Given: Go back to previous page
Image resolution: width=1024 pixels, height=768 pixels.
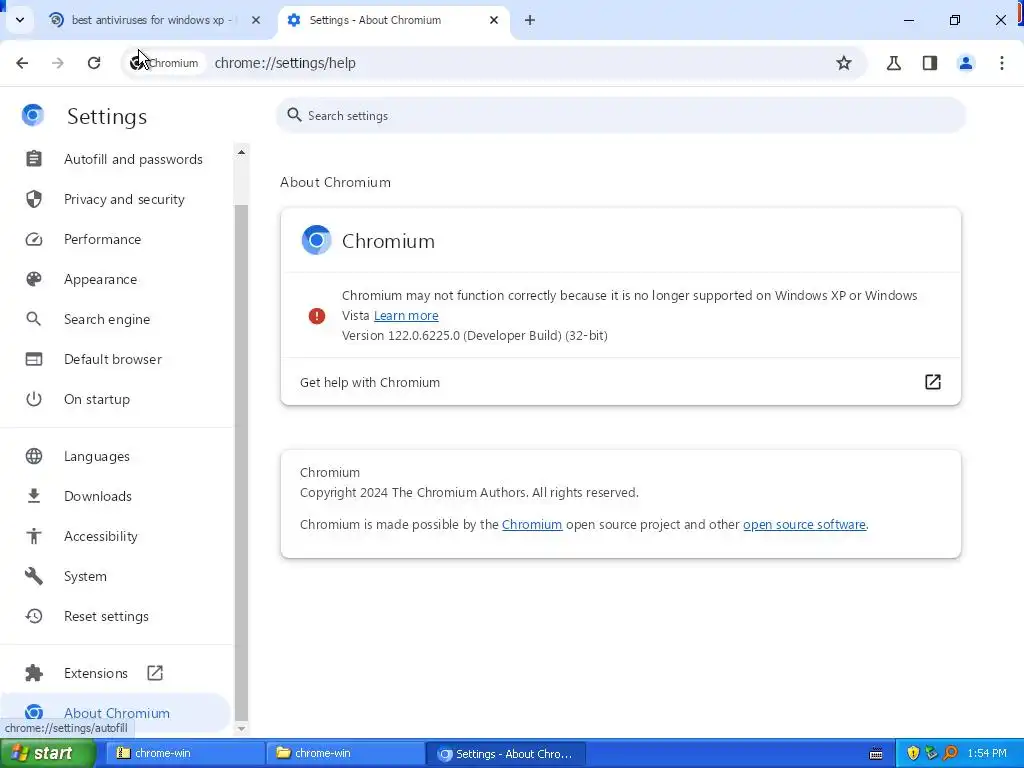Looking at the screenshot, I should [22, 63].
